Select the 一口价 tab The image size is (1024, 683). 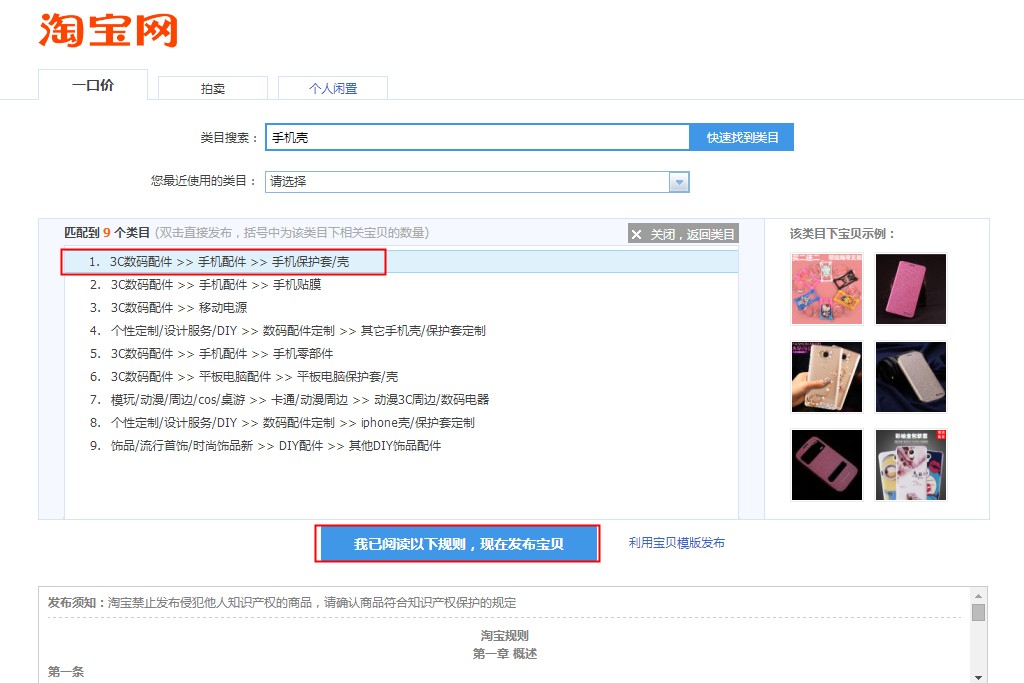[93, 85]
